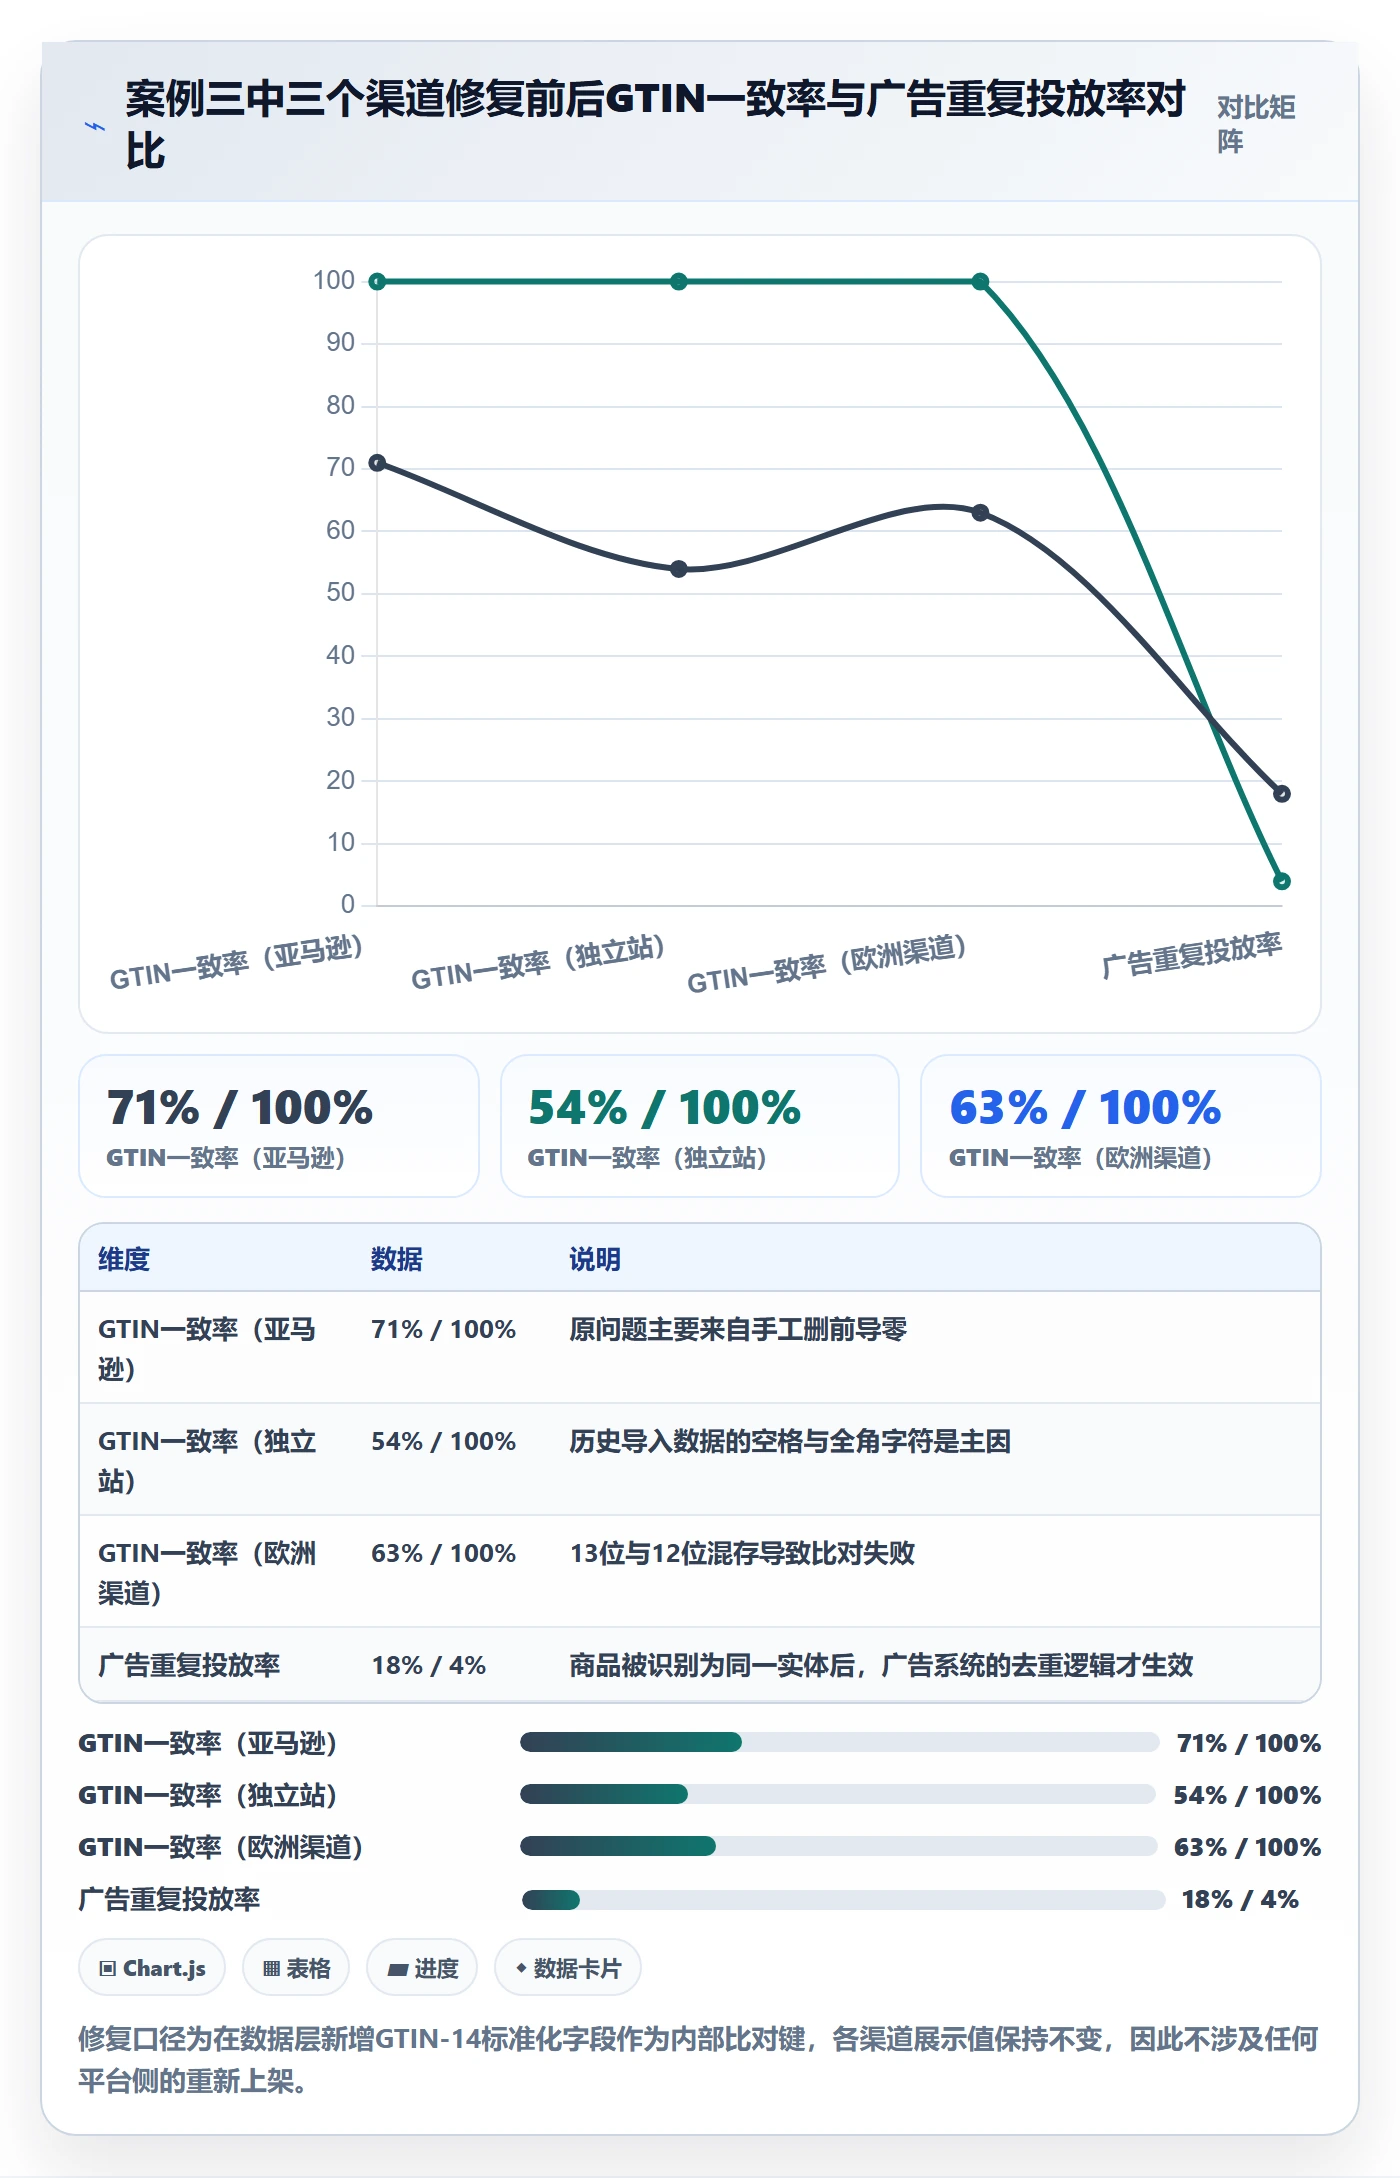The image size is (1400, 2178).
Task: Select the Chart.js tag chip
Action: [x=152, y=1968]
